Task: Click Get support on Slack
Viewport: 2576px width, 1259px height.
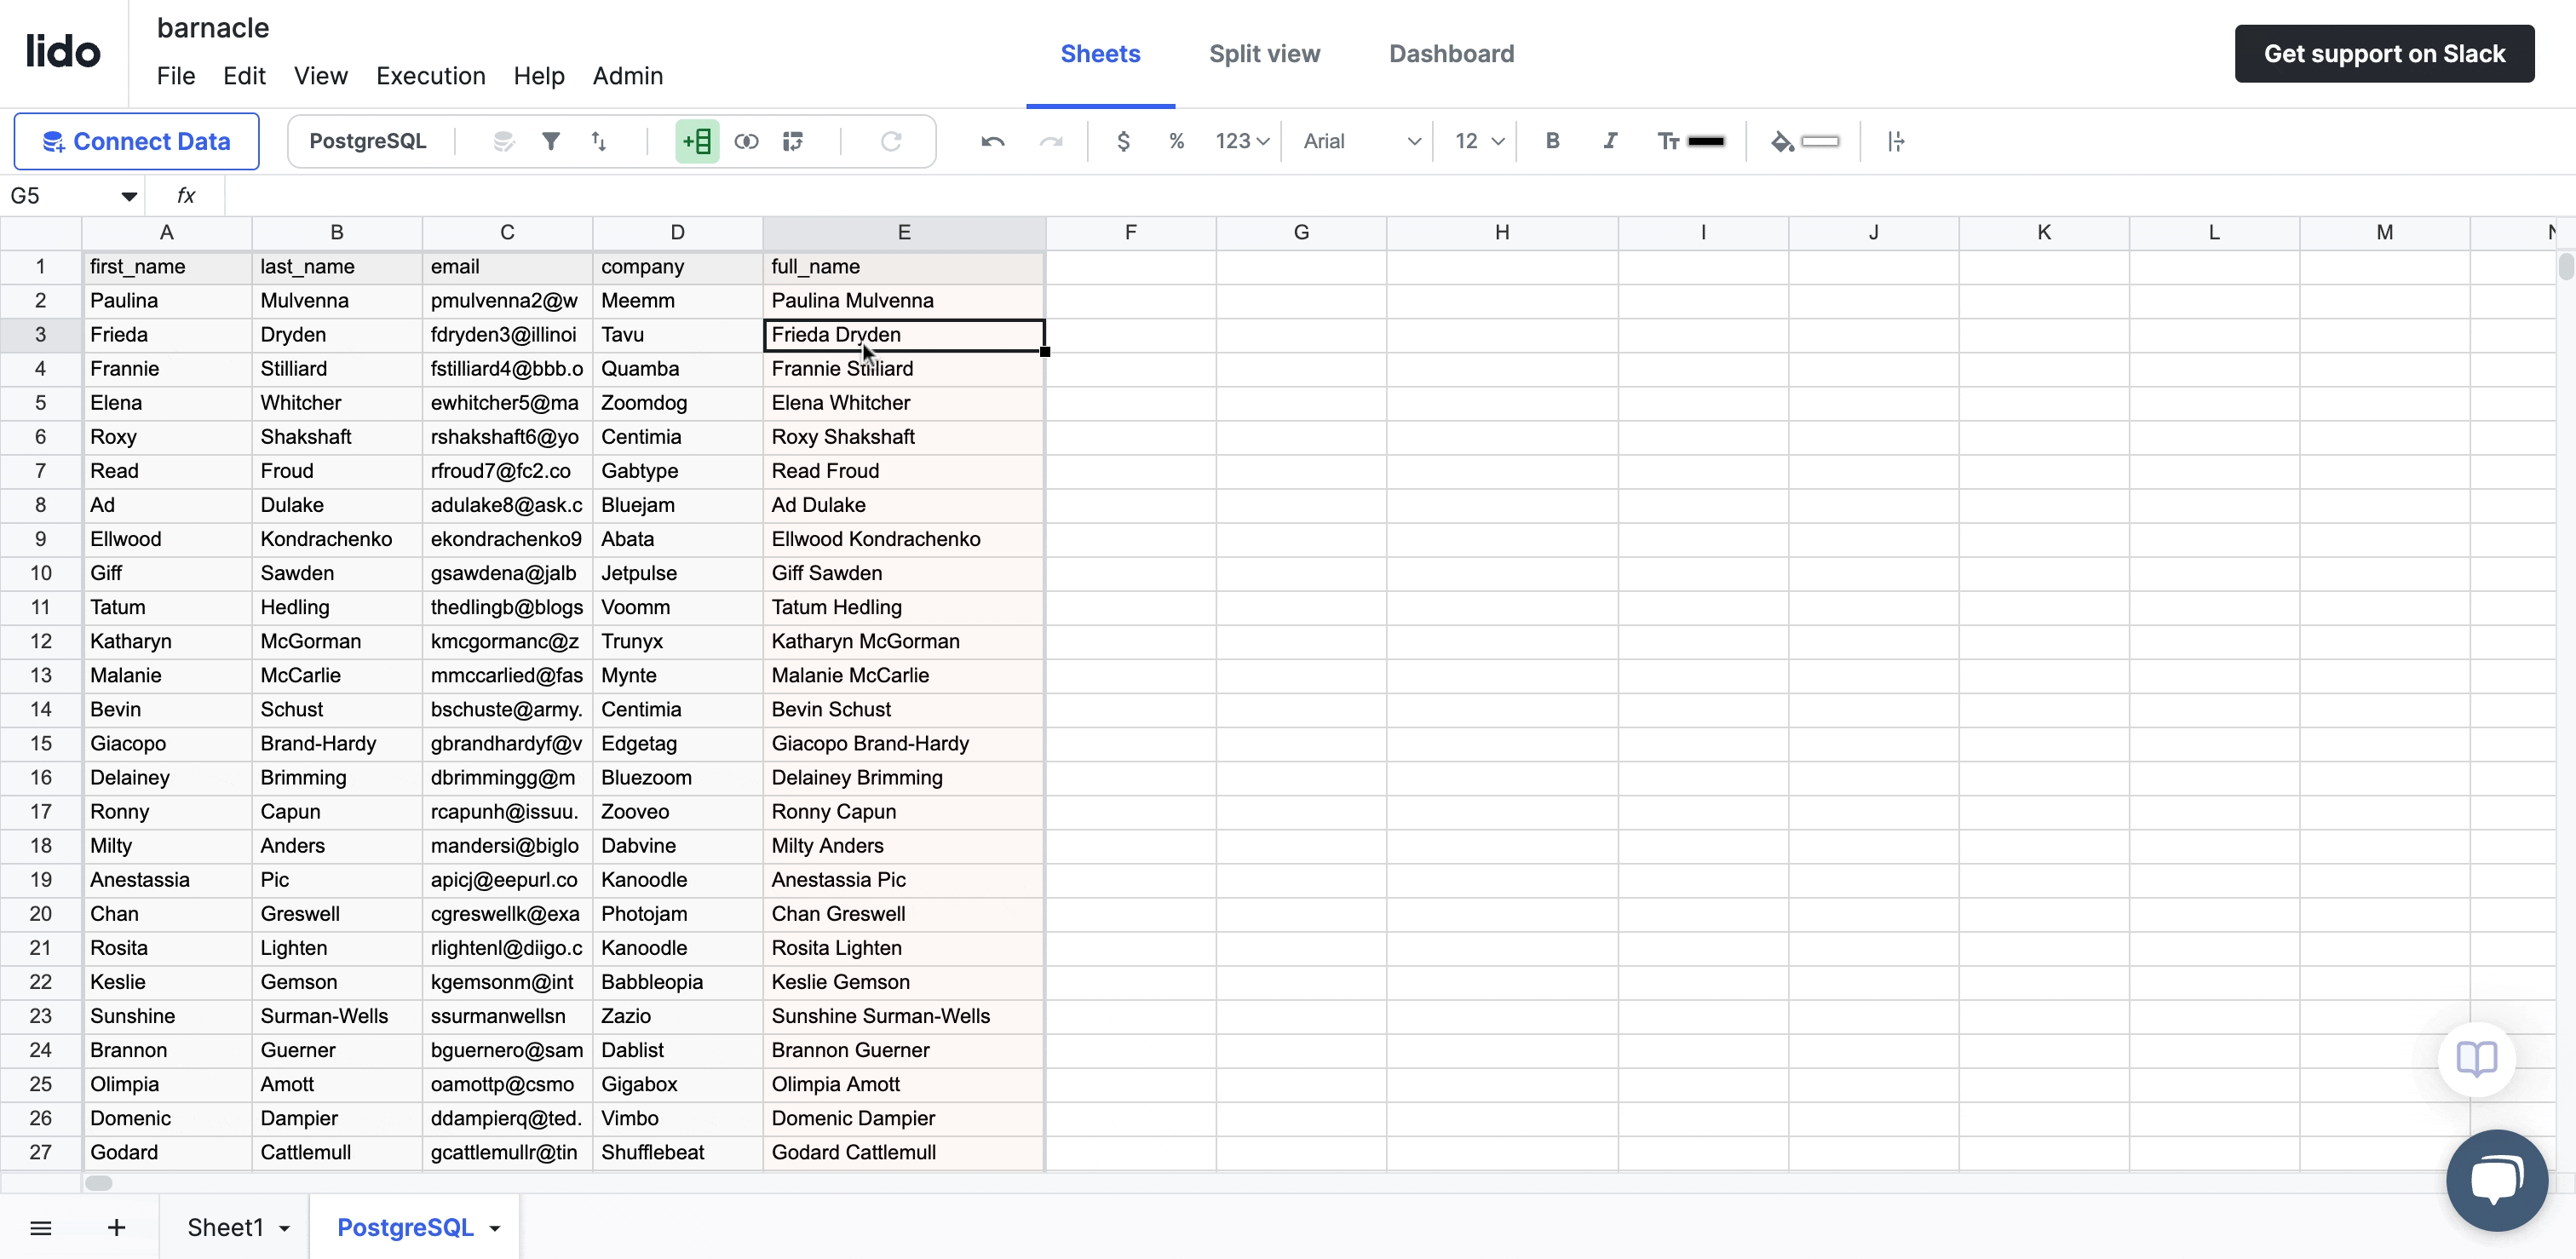Action: click(x=2384, y=54)
